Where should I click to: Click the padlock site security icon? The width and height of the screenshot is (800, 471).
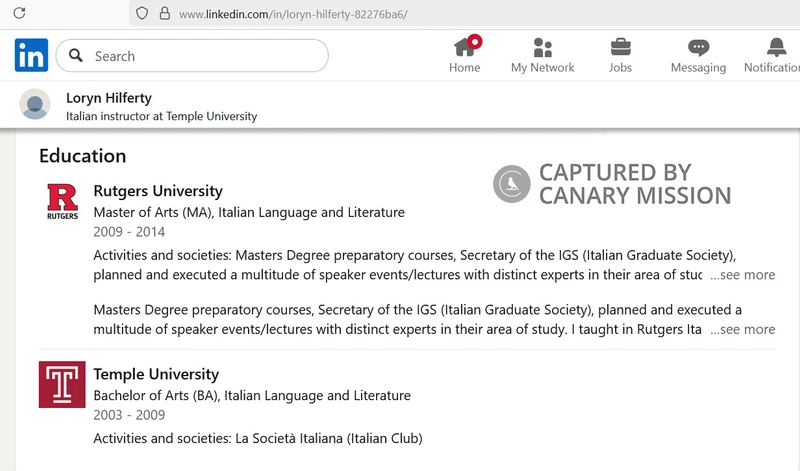tap(164, 13)
